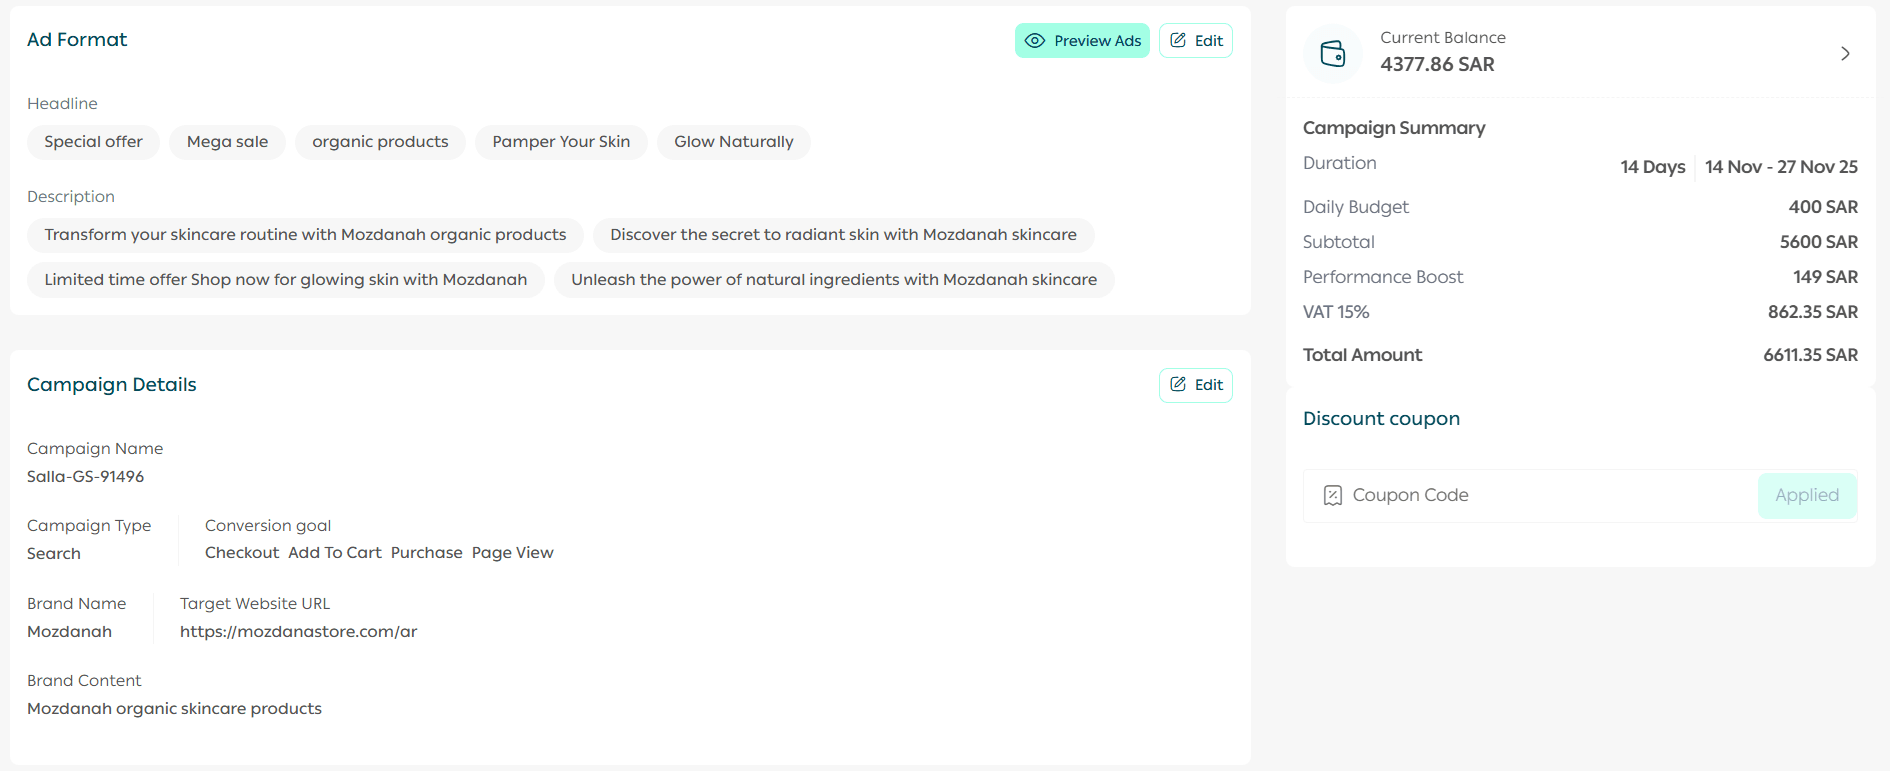
Task: Click the Current Balance amount 4377.86 SAR
Action: [1437, 65]
